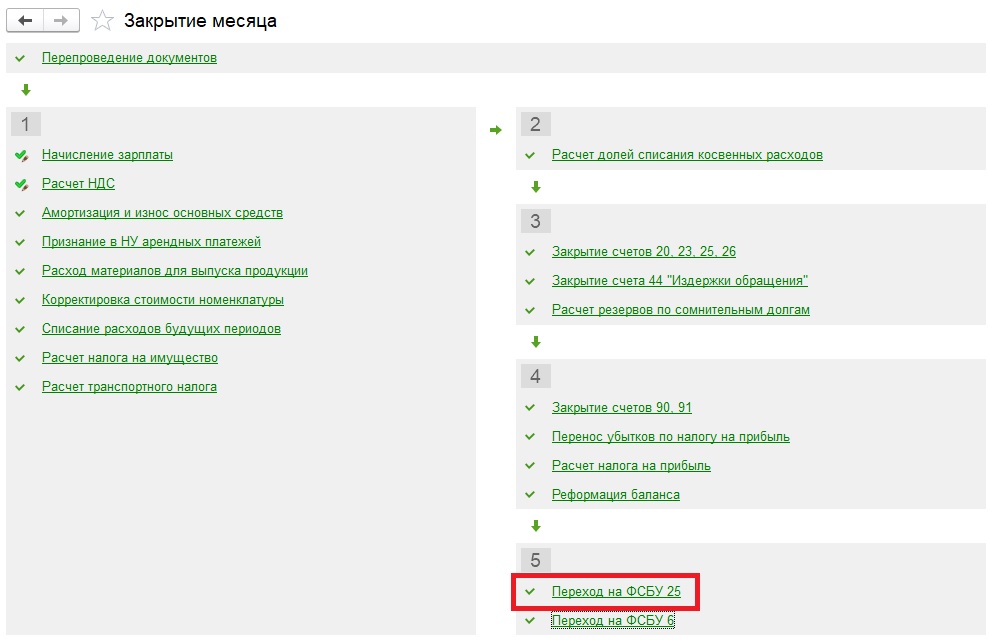The image size is (988, 644).
Task: Click stage number 2 block header
Action: [536, 124]
